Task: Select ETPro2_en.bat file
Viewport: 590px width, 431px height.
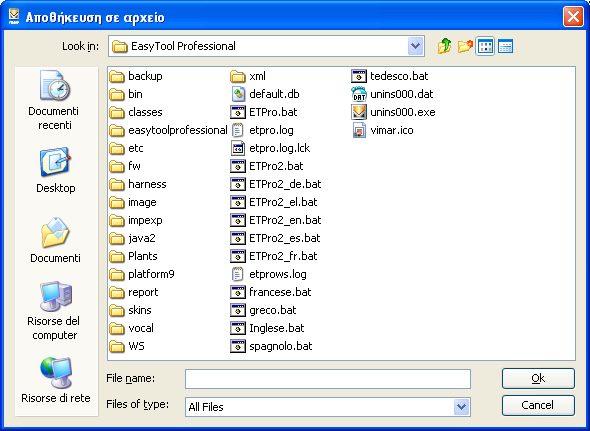Action: 276,220
